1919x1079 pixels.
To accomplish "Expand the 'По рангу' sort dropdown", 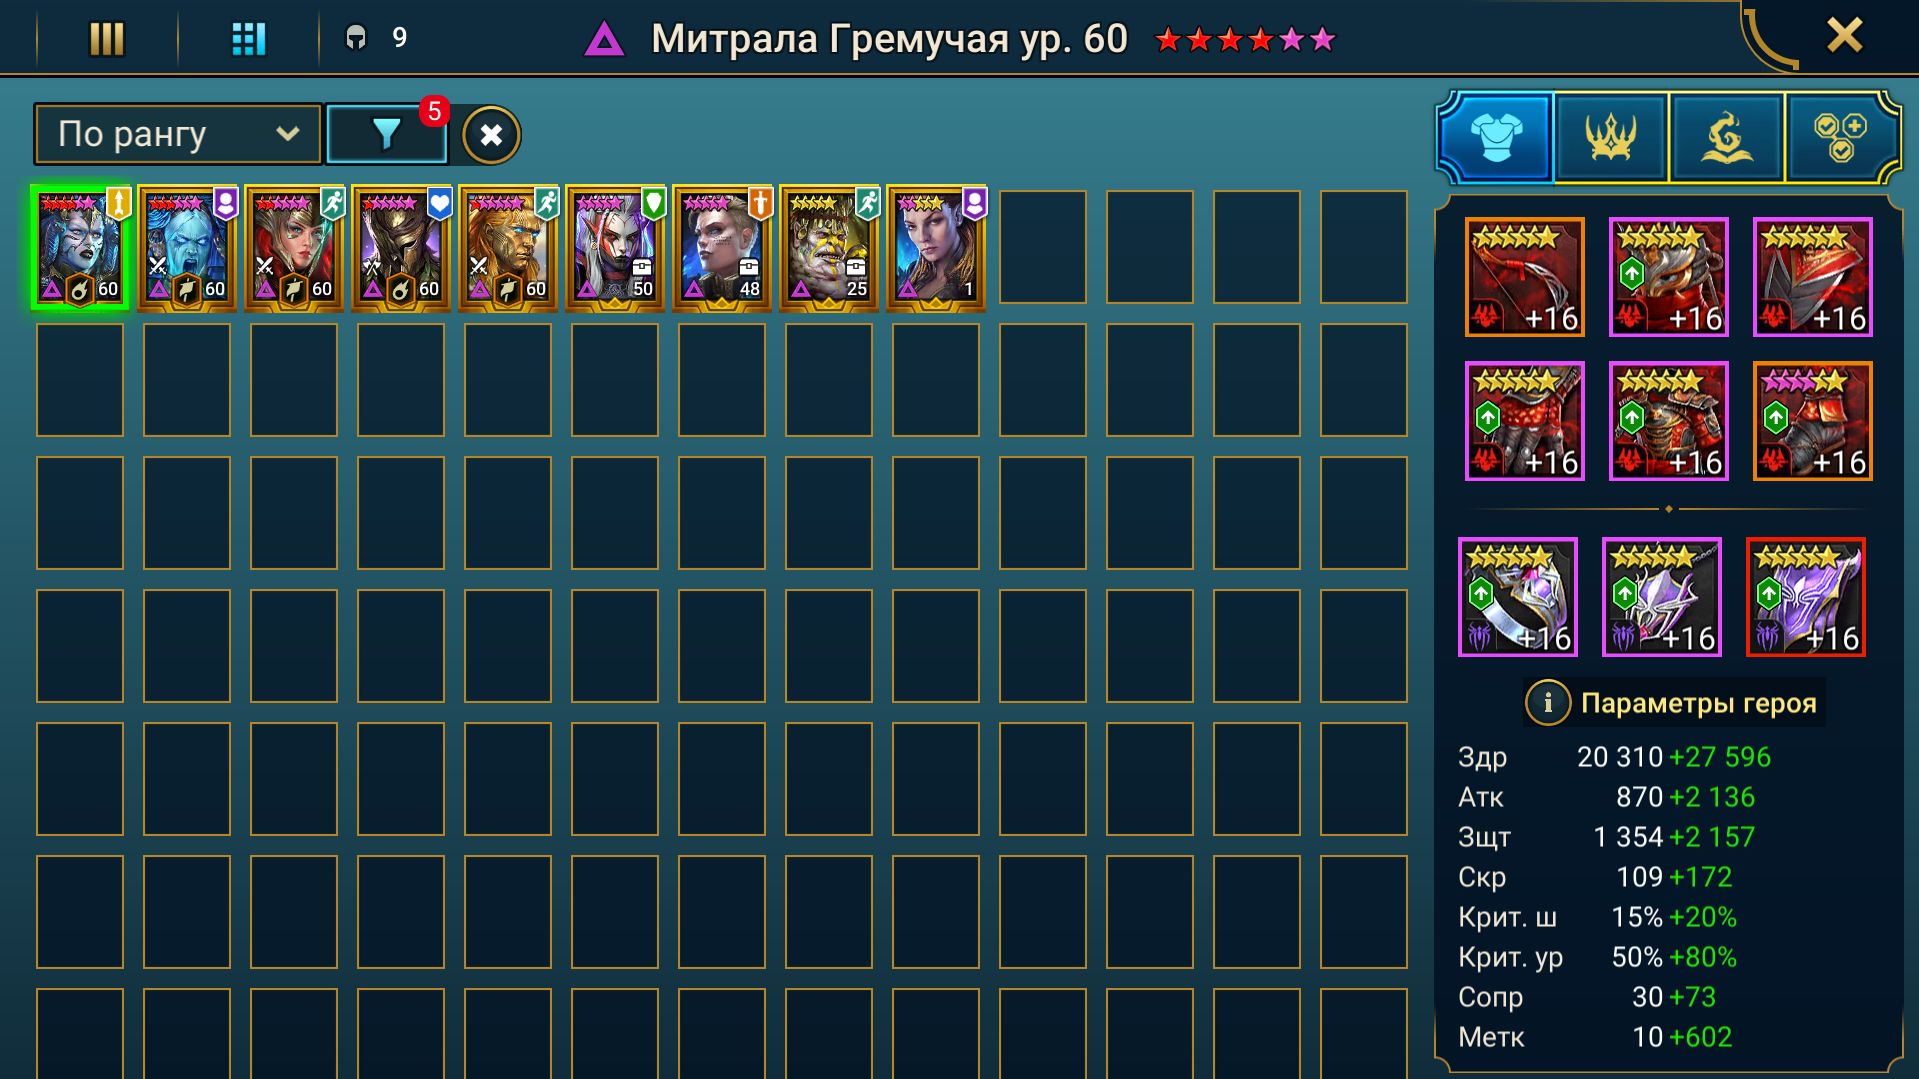I will (x=178, y=134).
